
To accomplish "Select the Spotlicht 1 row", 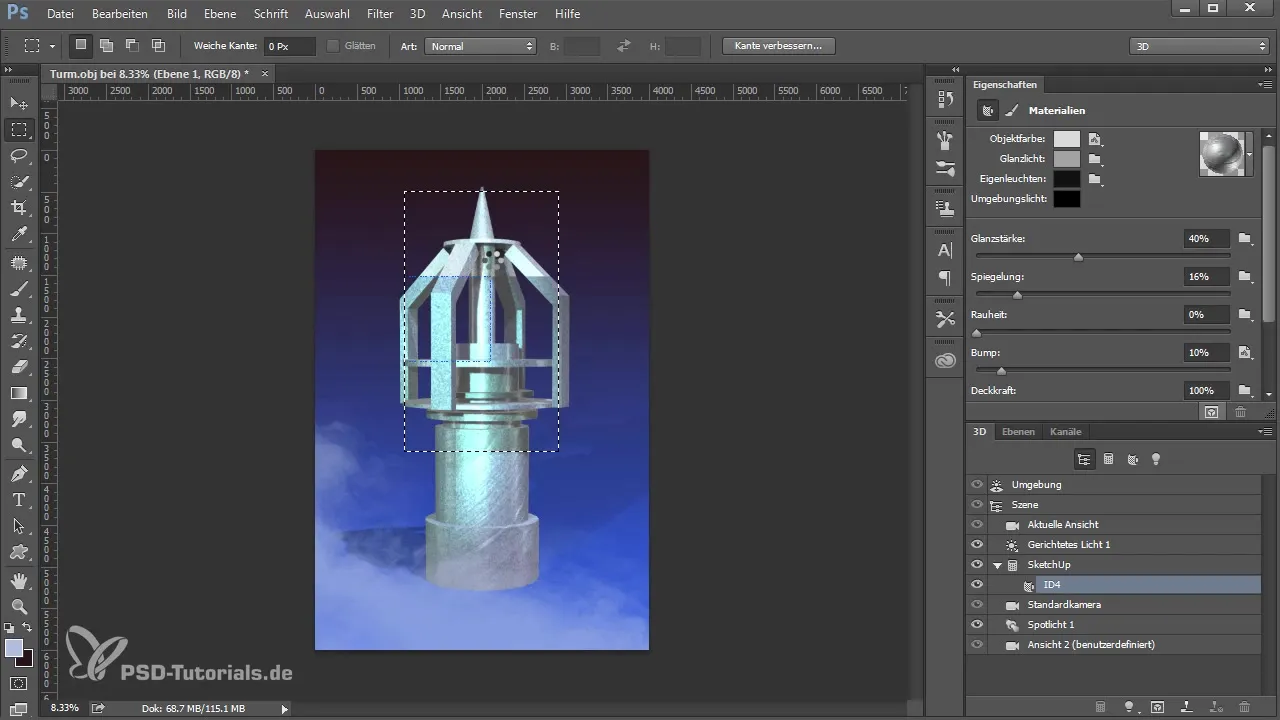I will pyautogui.click(x=1113, y=625).
